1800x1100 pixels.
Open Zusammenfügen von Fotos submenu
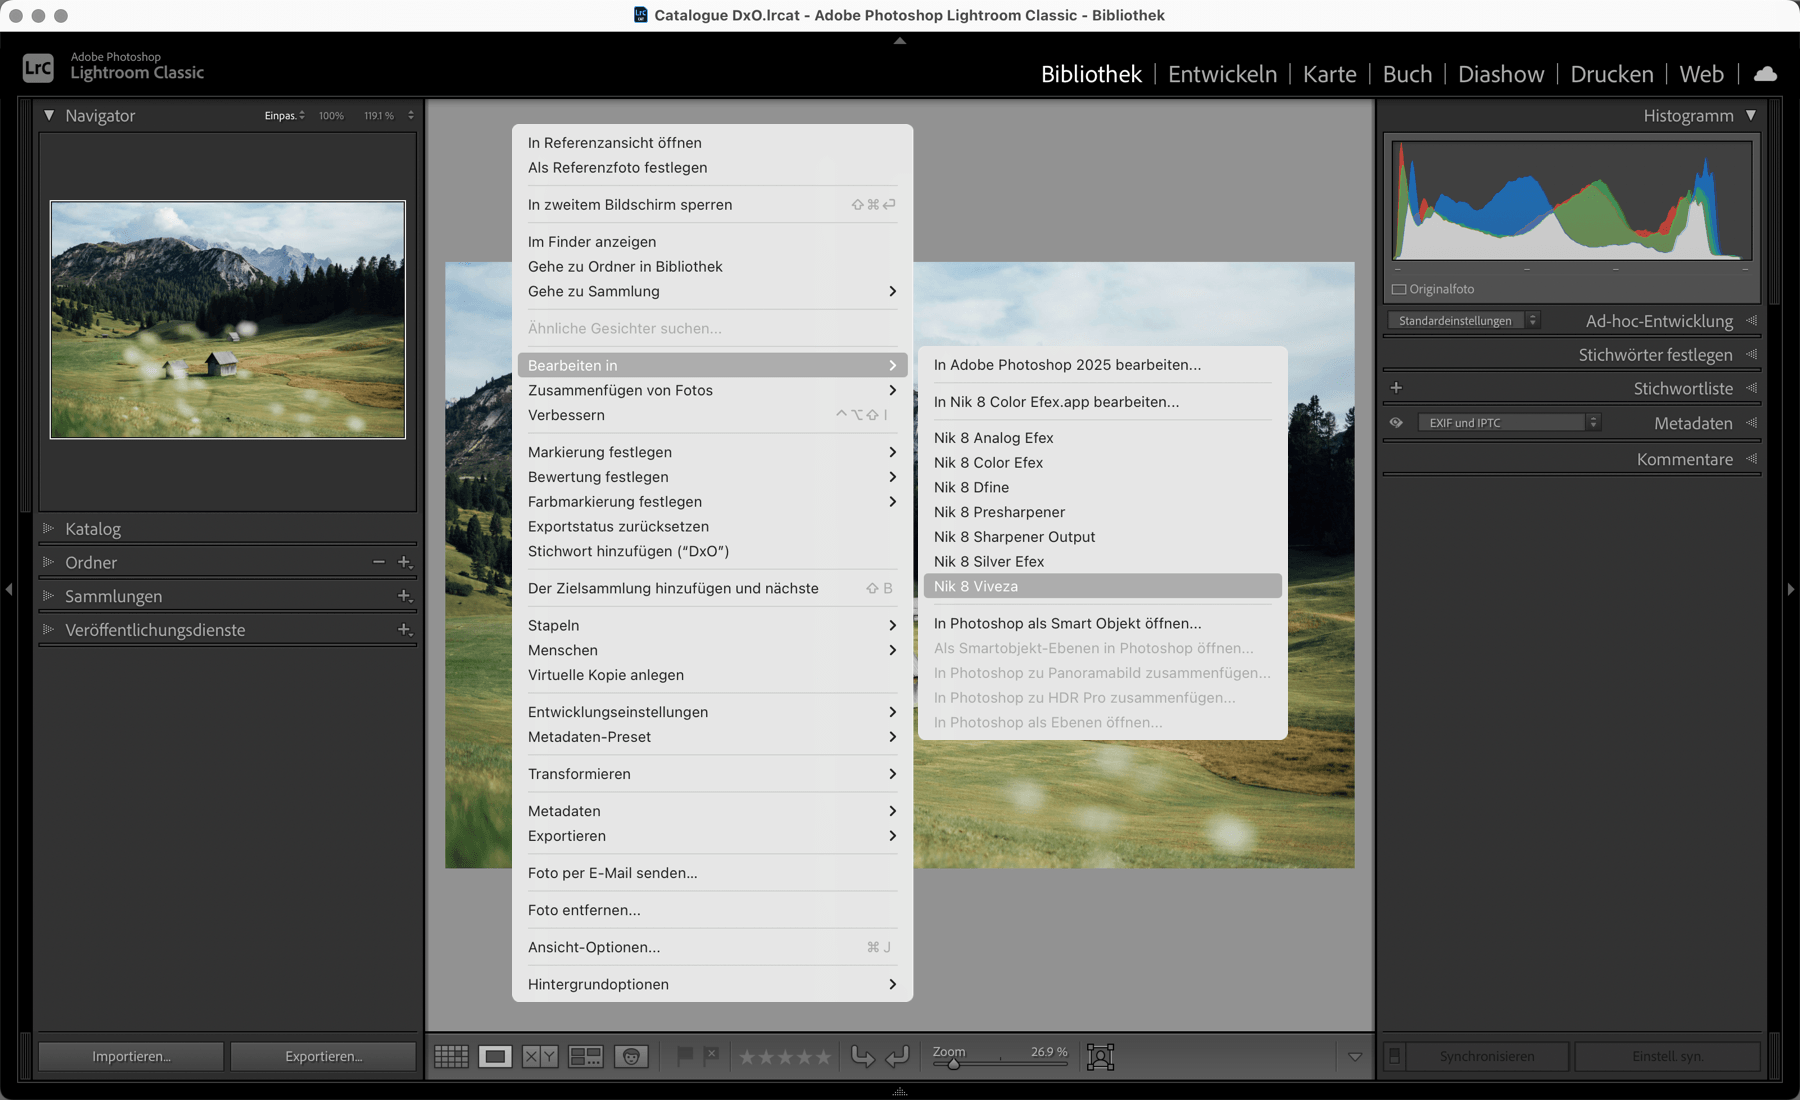pos(712,391)
